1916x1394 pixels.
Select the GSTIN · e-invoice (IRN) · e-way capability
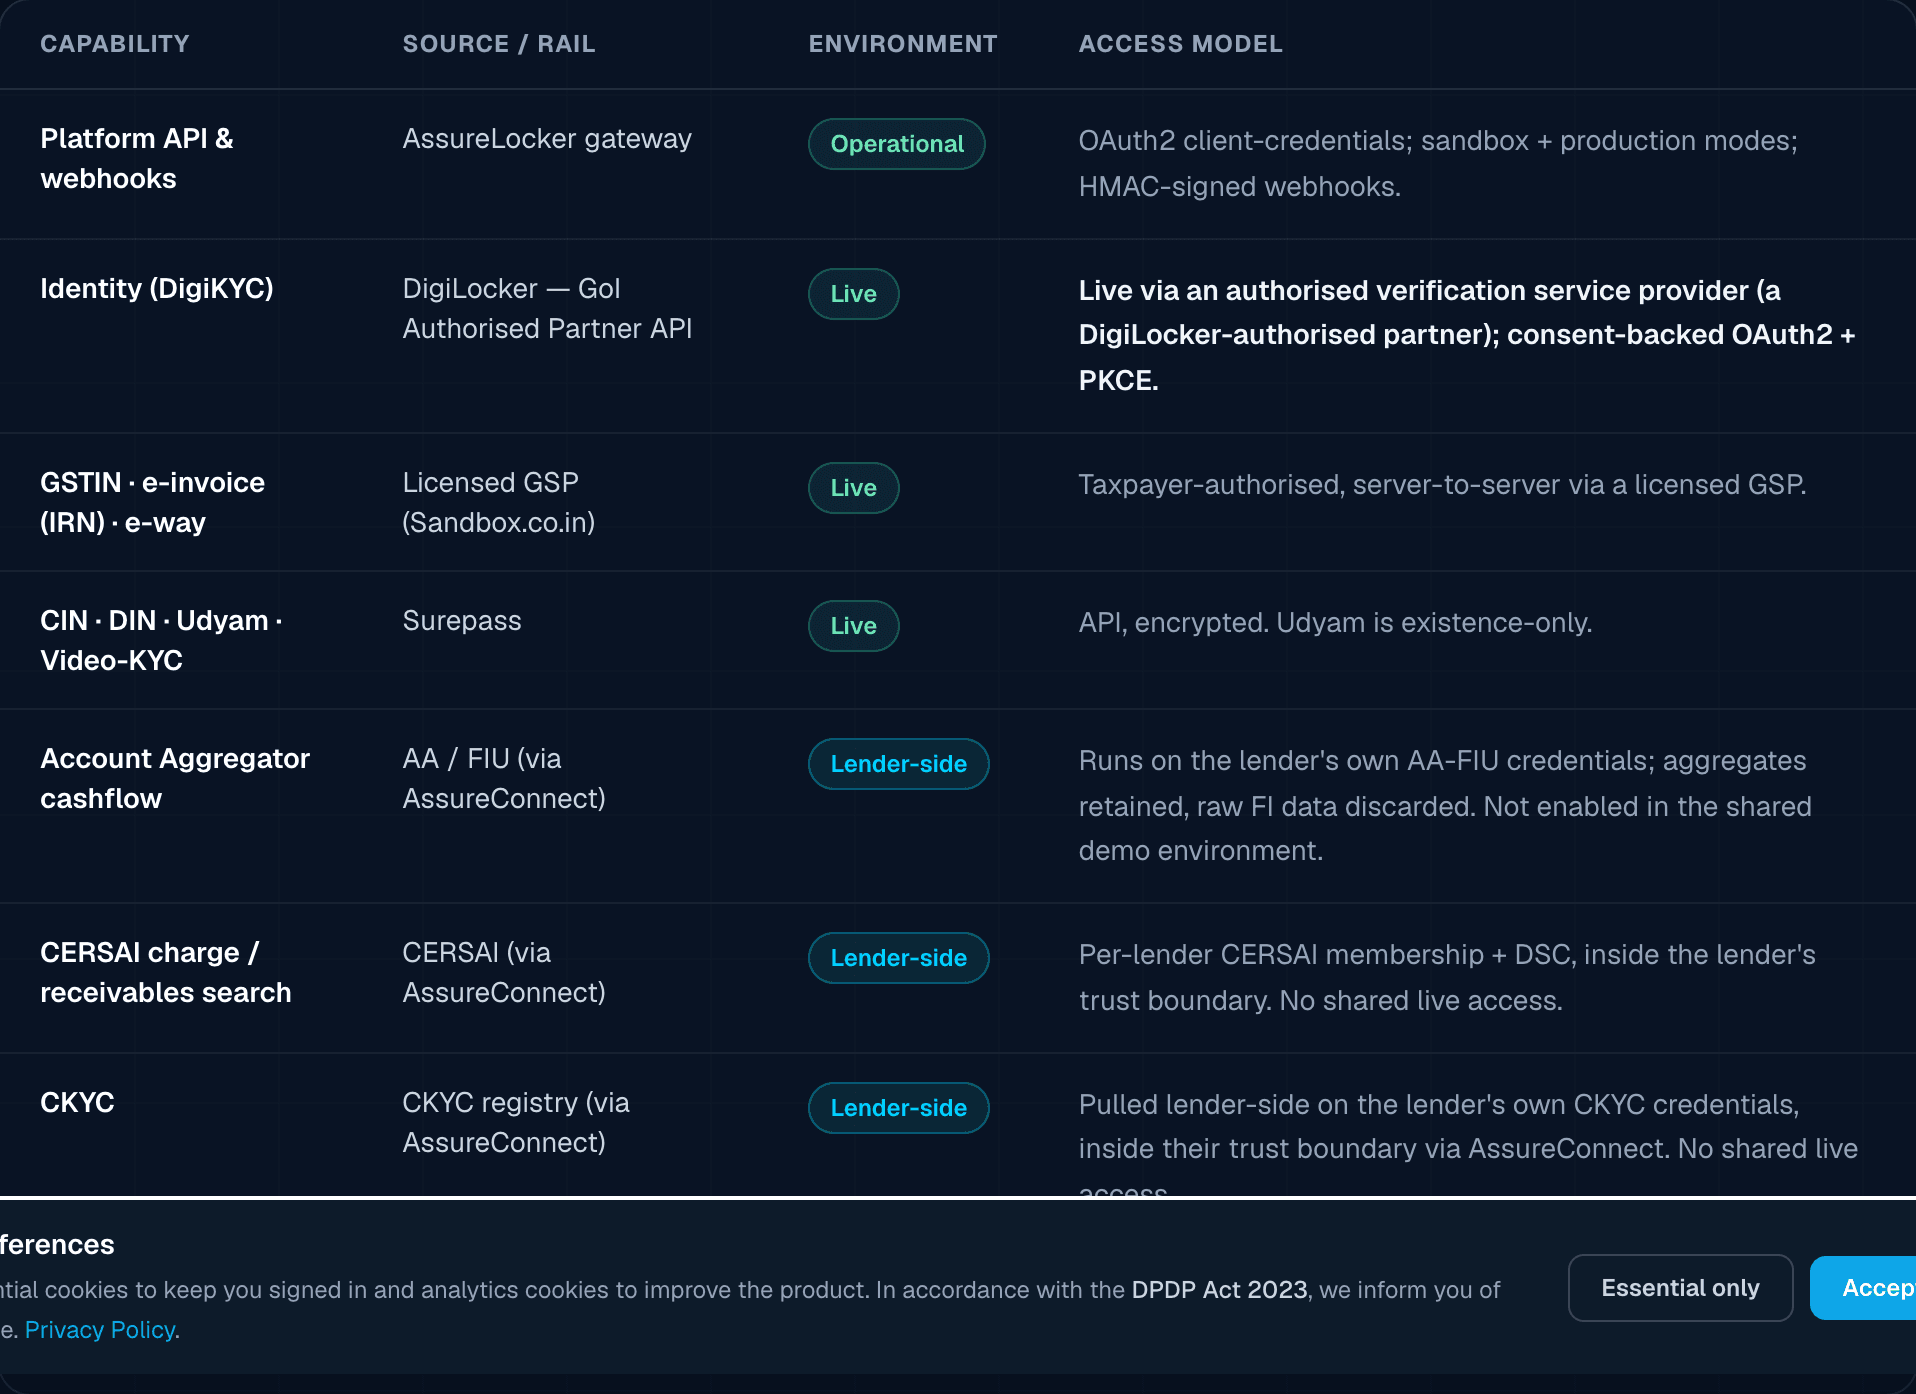click(152, 502)
